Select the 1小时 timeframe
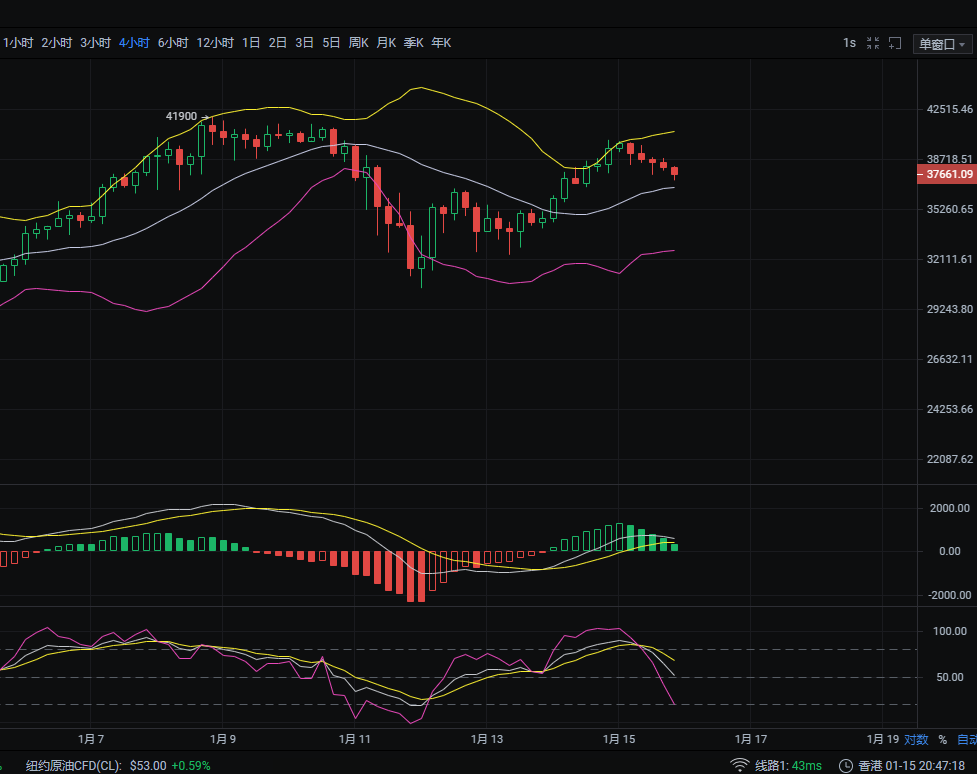Viewport: 977px width, 774px height. coord(18,43)
